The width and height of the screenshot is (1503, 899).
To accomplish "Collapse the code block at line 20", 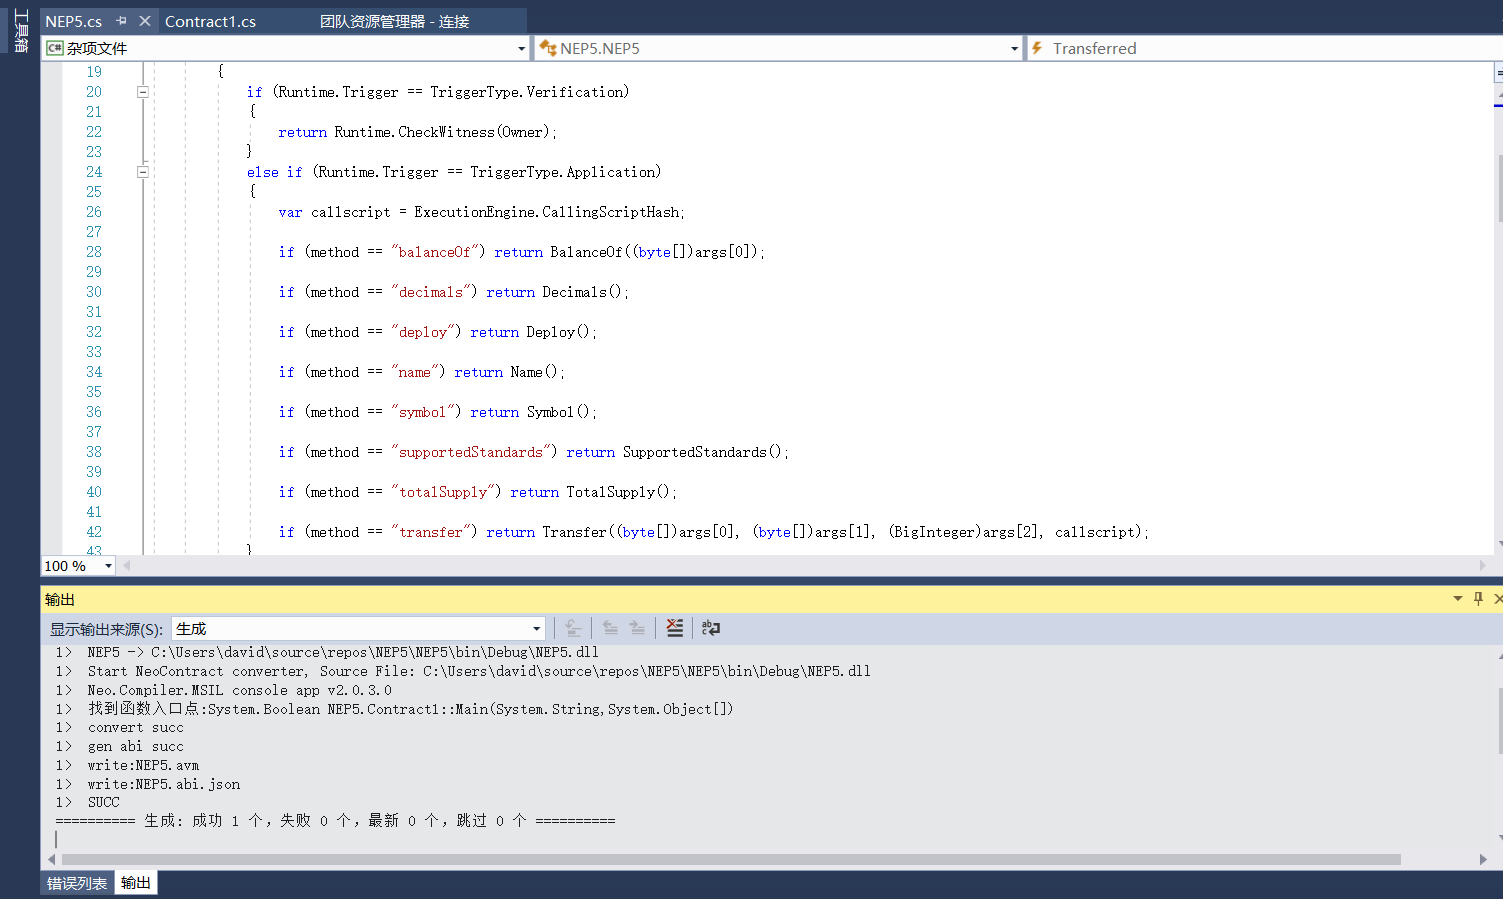I will click(x=143, y=92).
